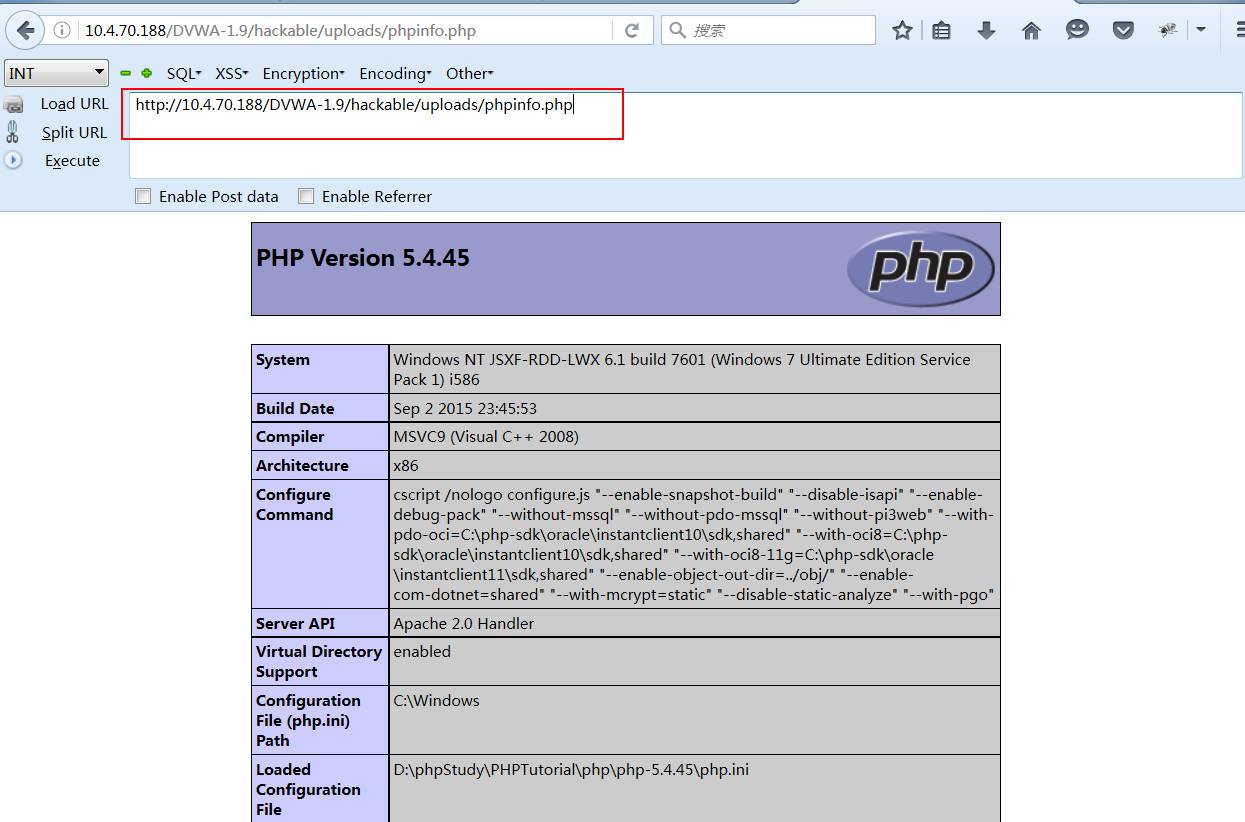Enable Post data checkbox
1245x822 pixels.
point(143,197)
